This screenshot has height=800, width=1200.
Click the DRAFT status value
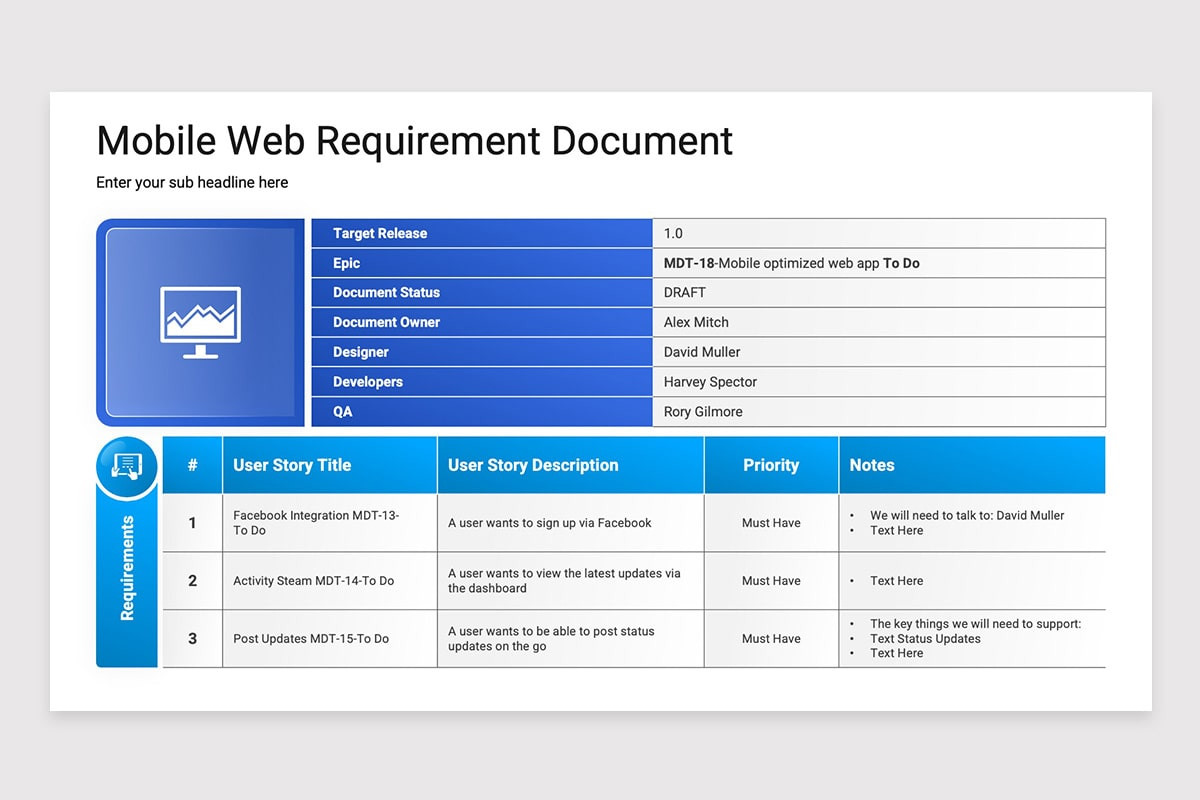[685, 292]
